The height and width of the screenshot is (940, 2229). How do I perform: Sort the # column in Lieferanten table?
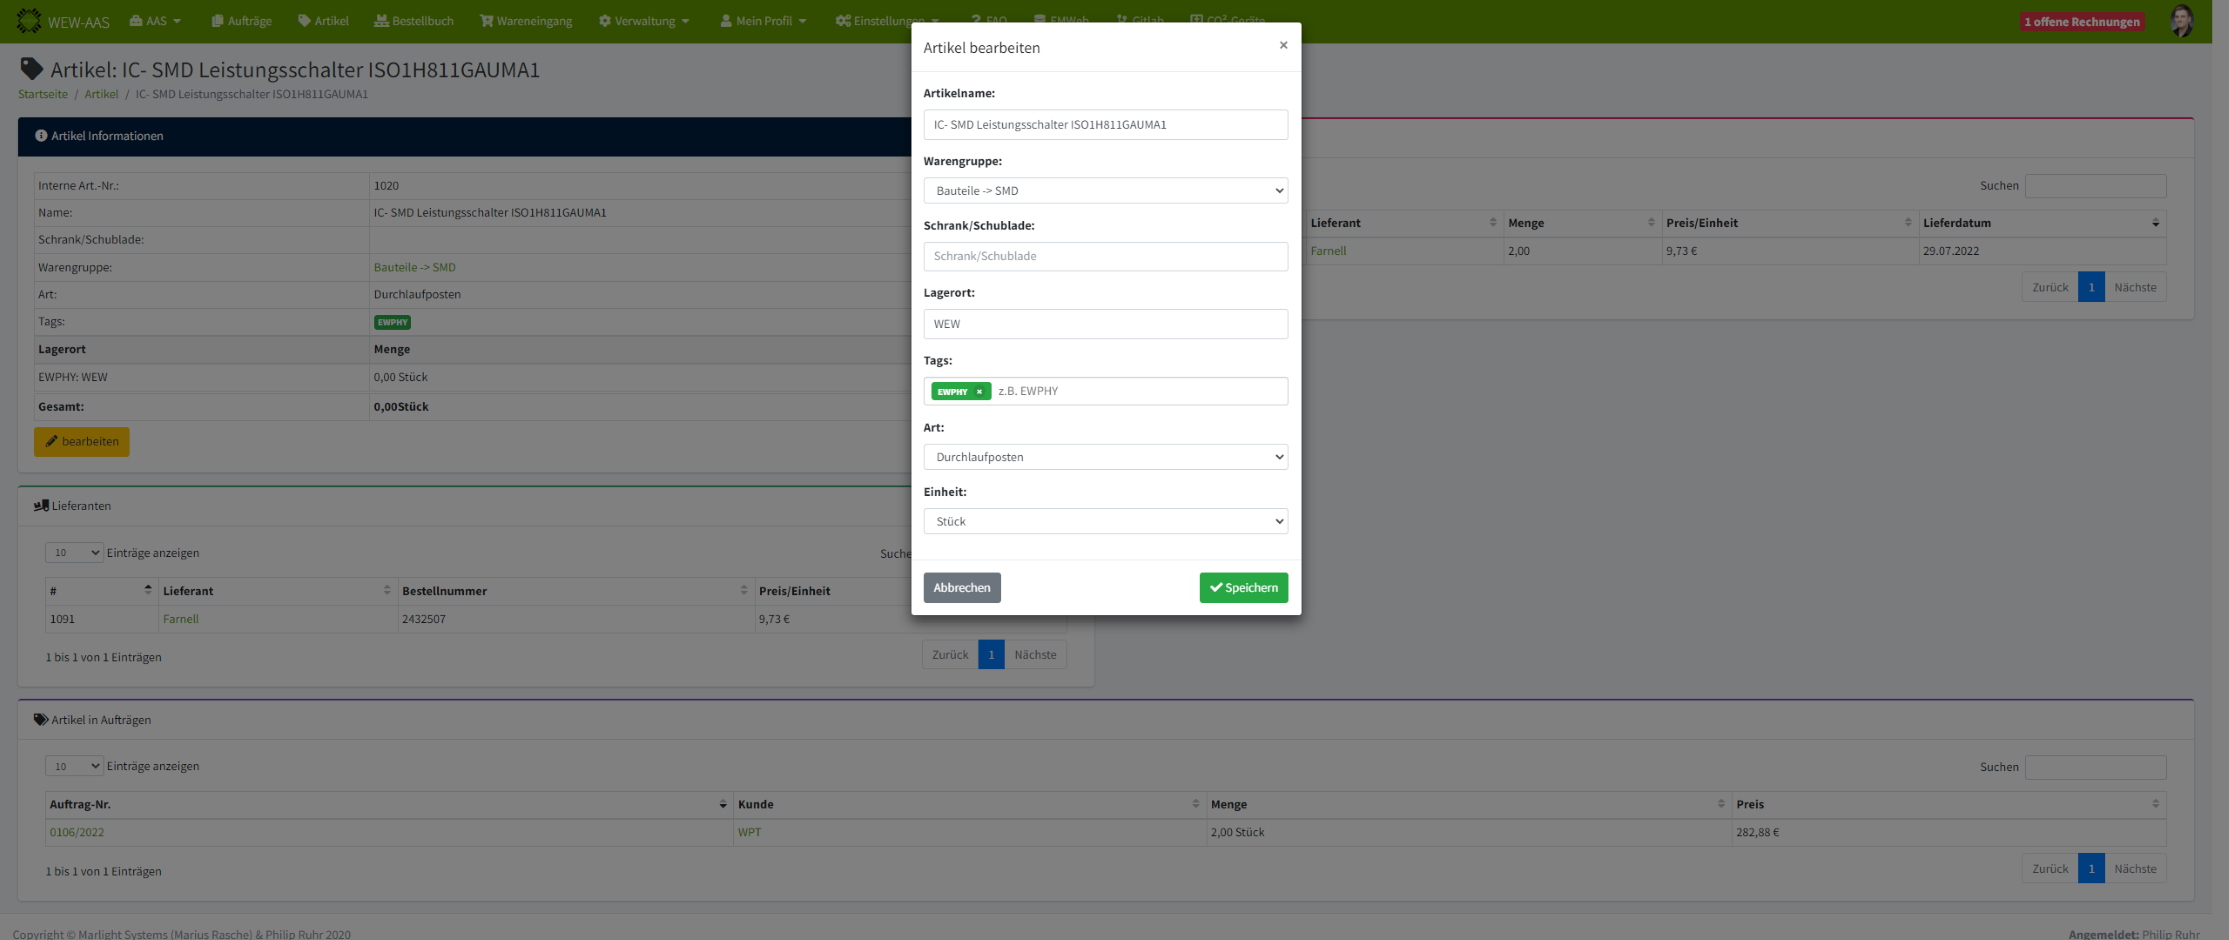[148, 590]
